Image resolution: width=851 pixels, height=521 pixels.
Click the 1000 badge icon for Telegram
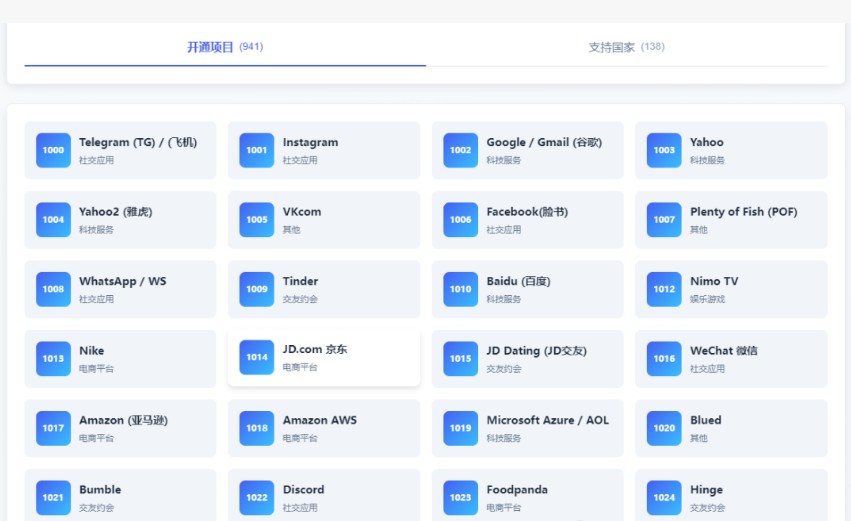[x=53, y=150]
